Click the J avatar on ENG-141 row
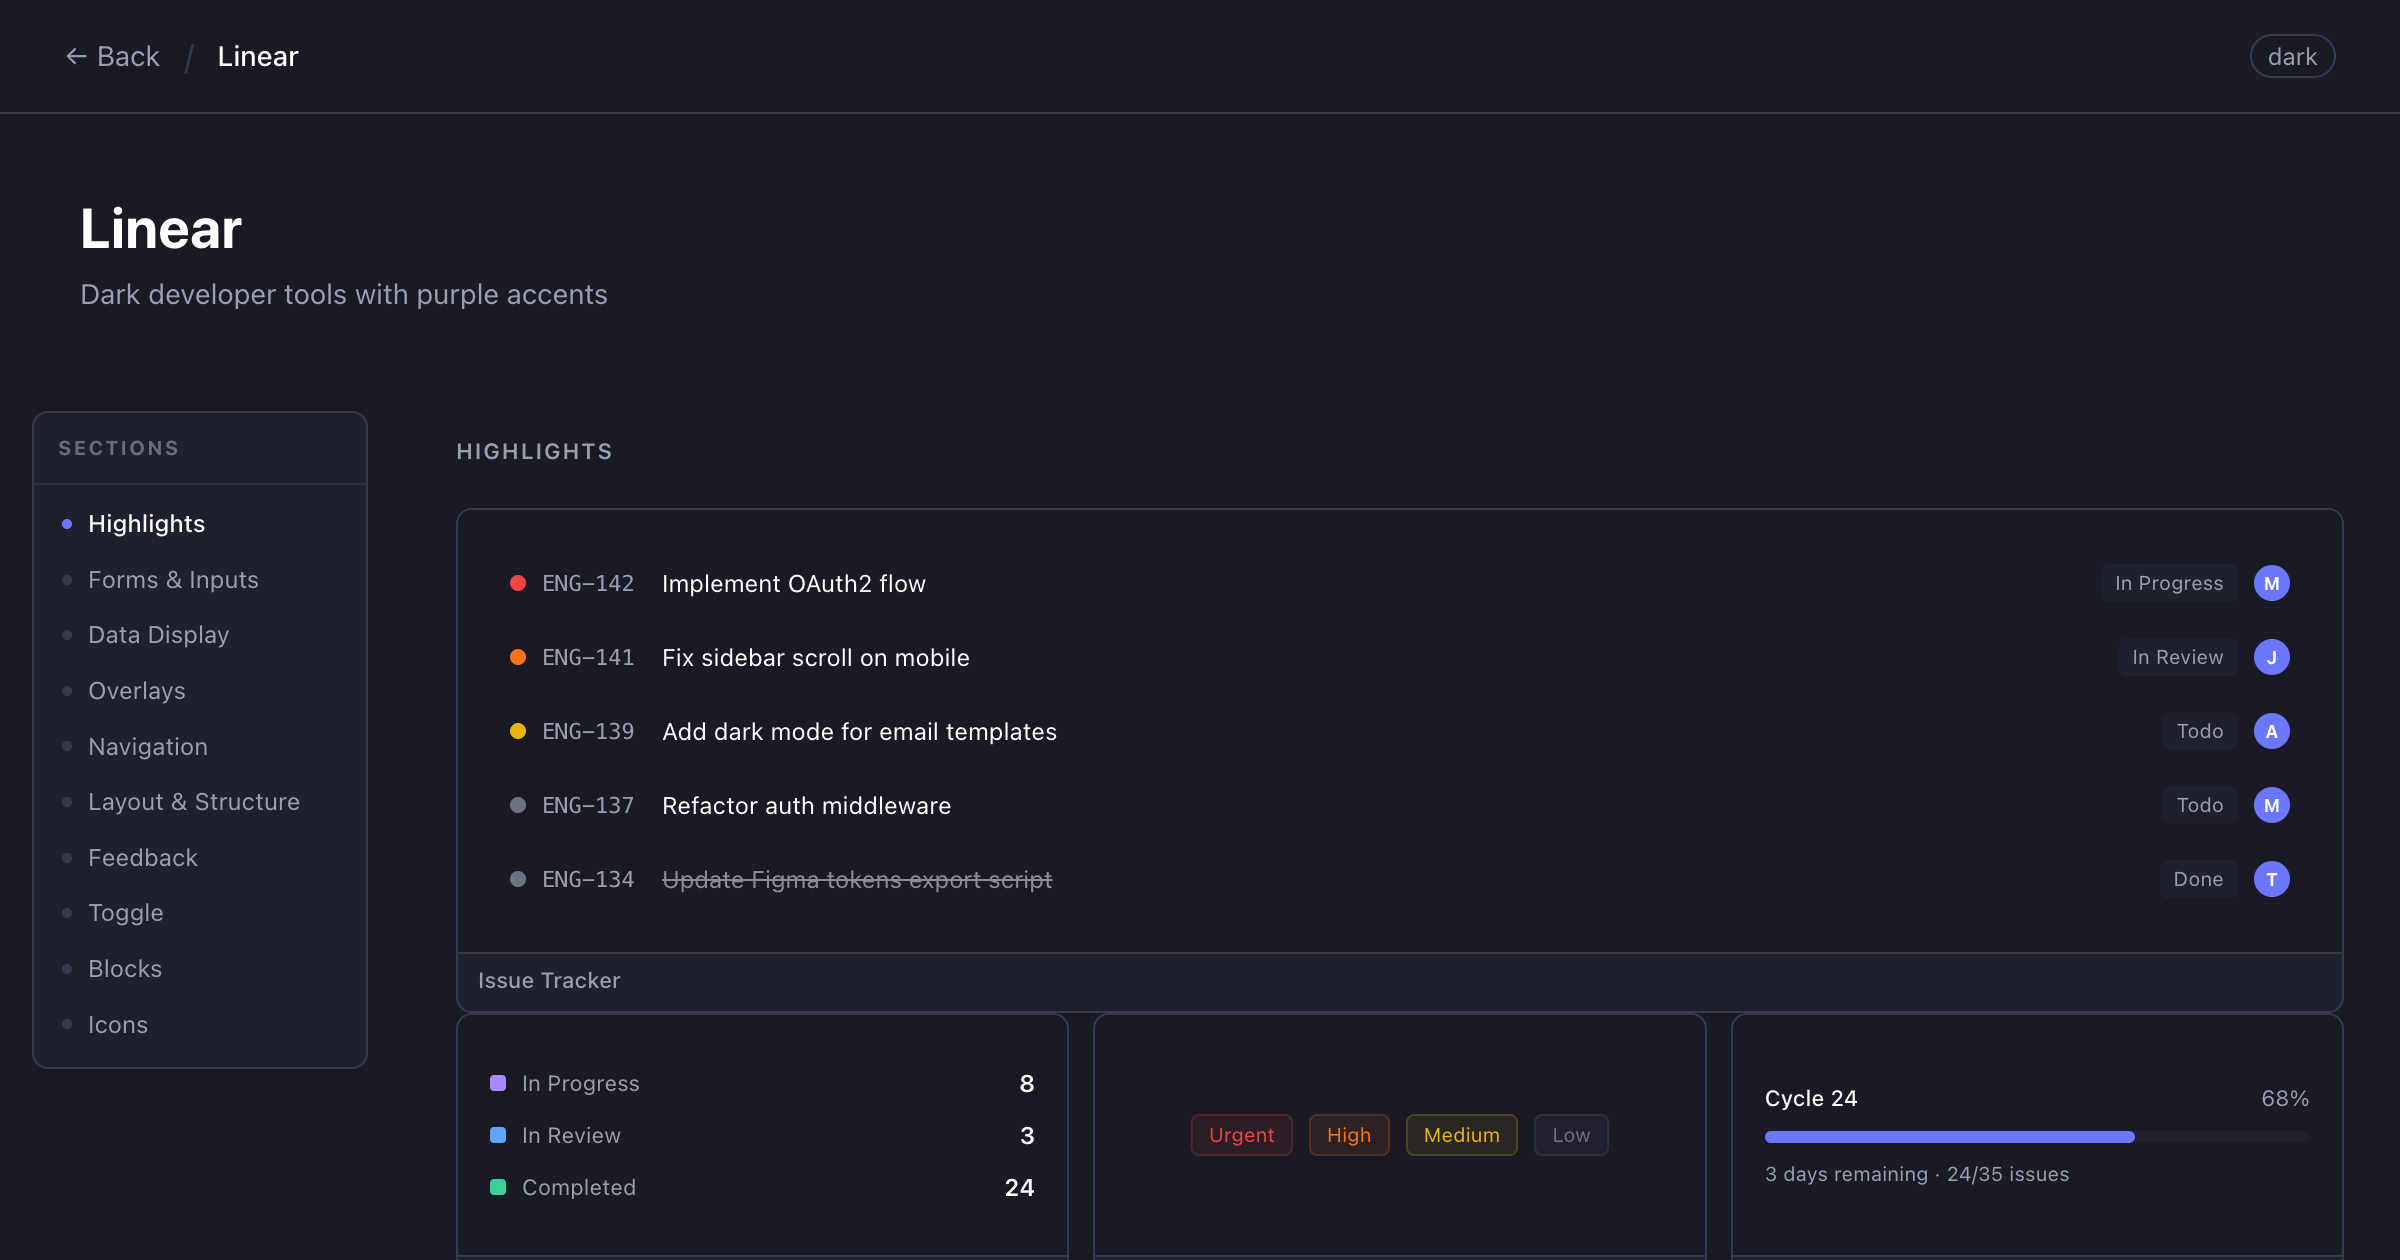 pos(2272,657)
